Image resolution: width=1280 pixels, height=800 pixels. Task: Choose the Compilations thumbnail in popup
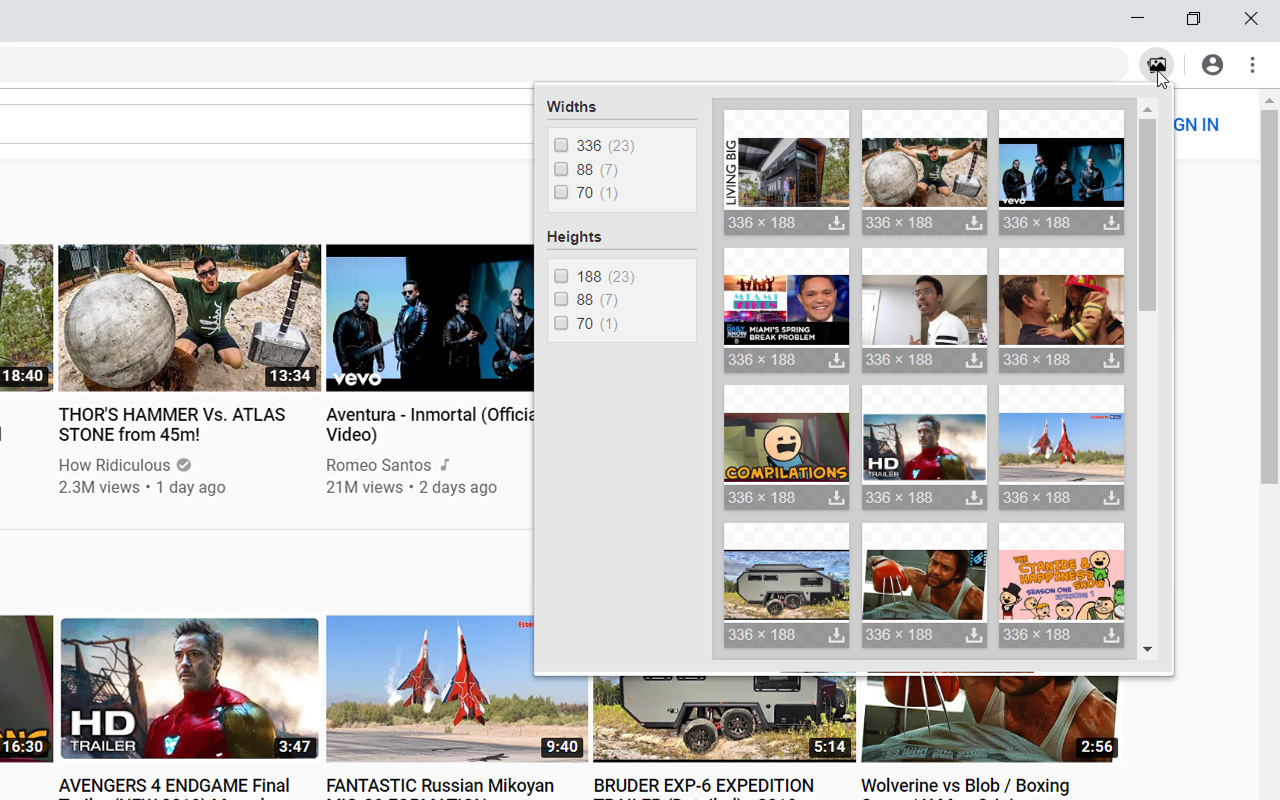click(786, 447)
